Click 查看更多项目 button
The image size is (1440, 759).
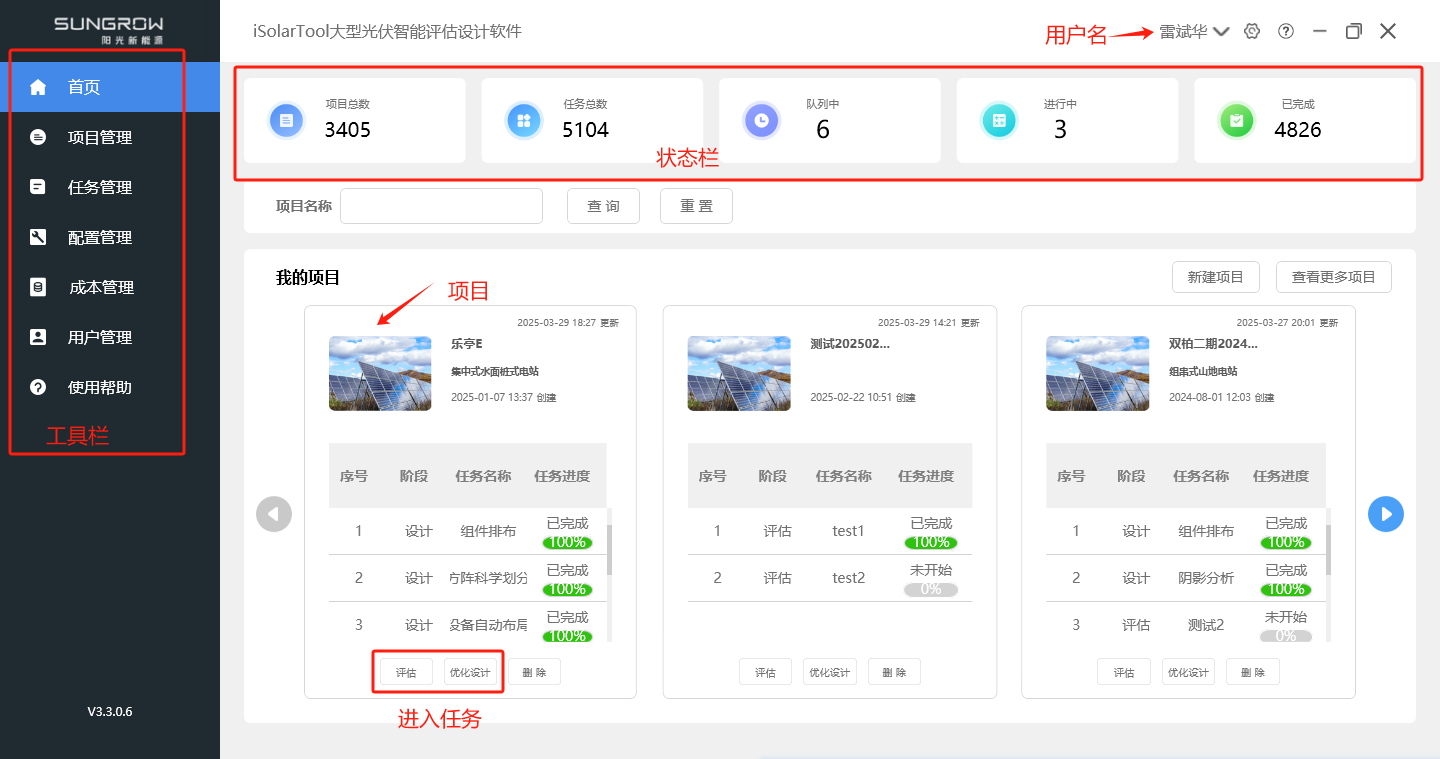tap(1333, 277)
